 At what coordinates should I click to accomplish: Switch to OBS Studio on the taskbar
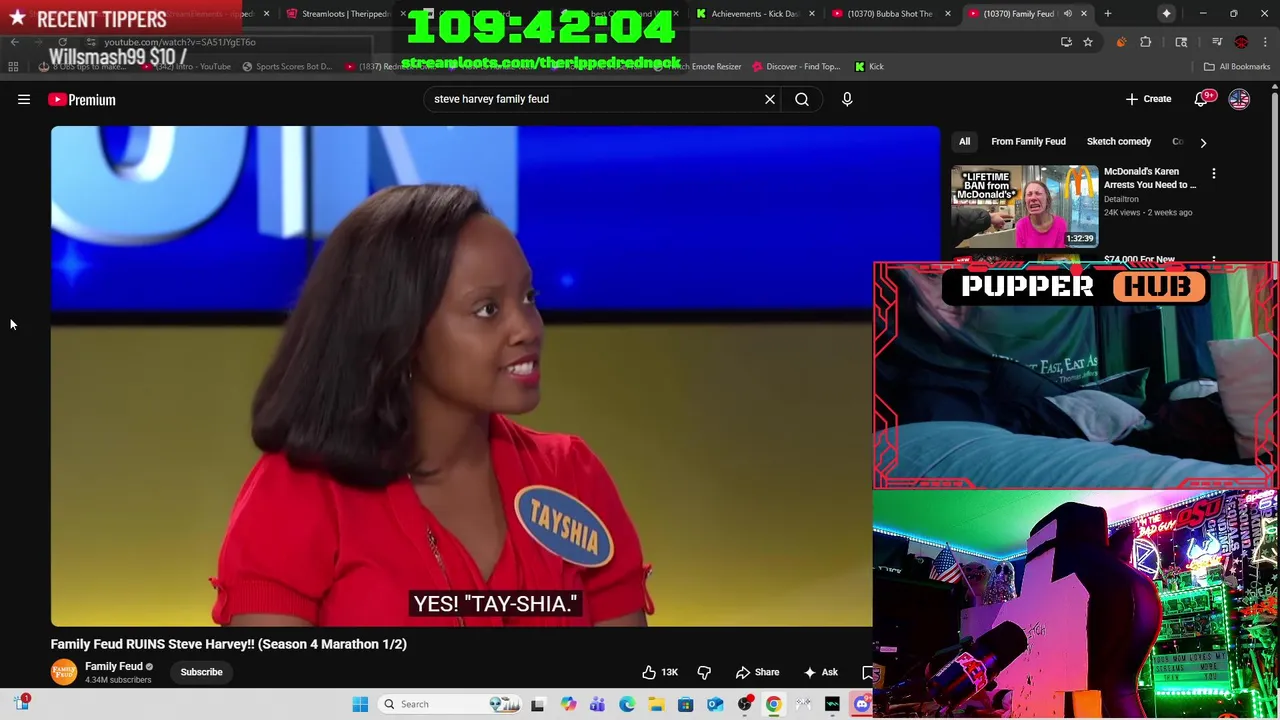click(744, 704)
